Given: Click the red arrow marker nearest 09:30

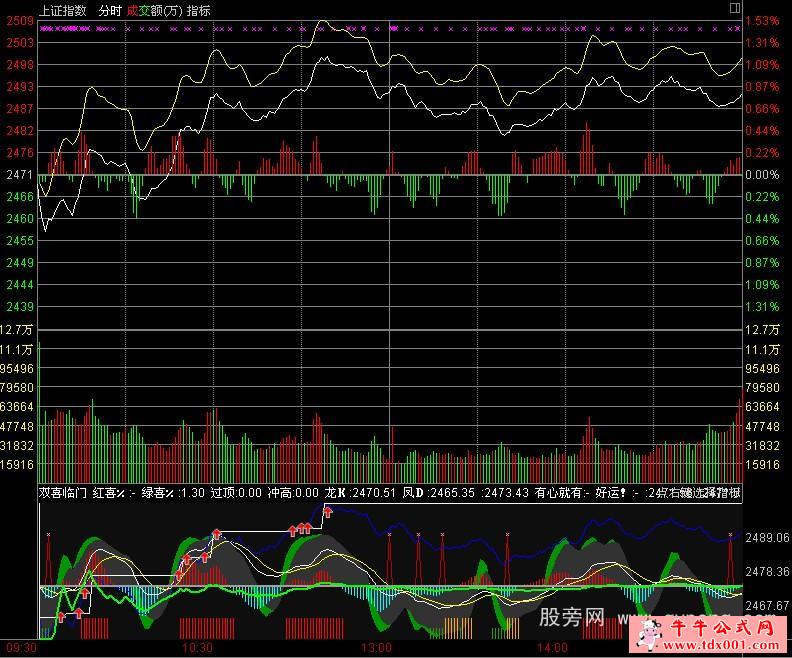Looking at the screenshot, I should click(62, 616).
